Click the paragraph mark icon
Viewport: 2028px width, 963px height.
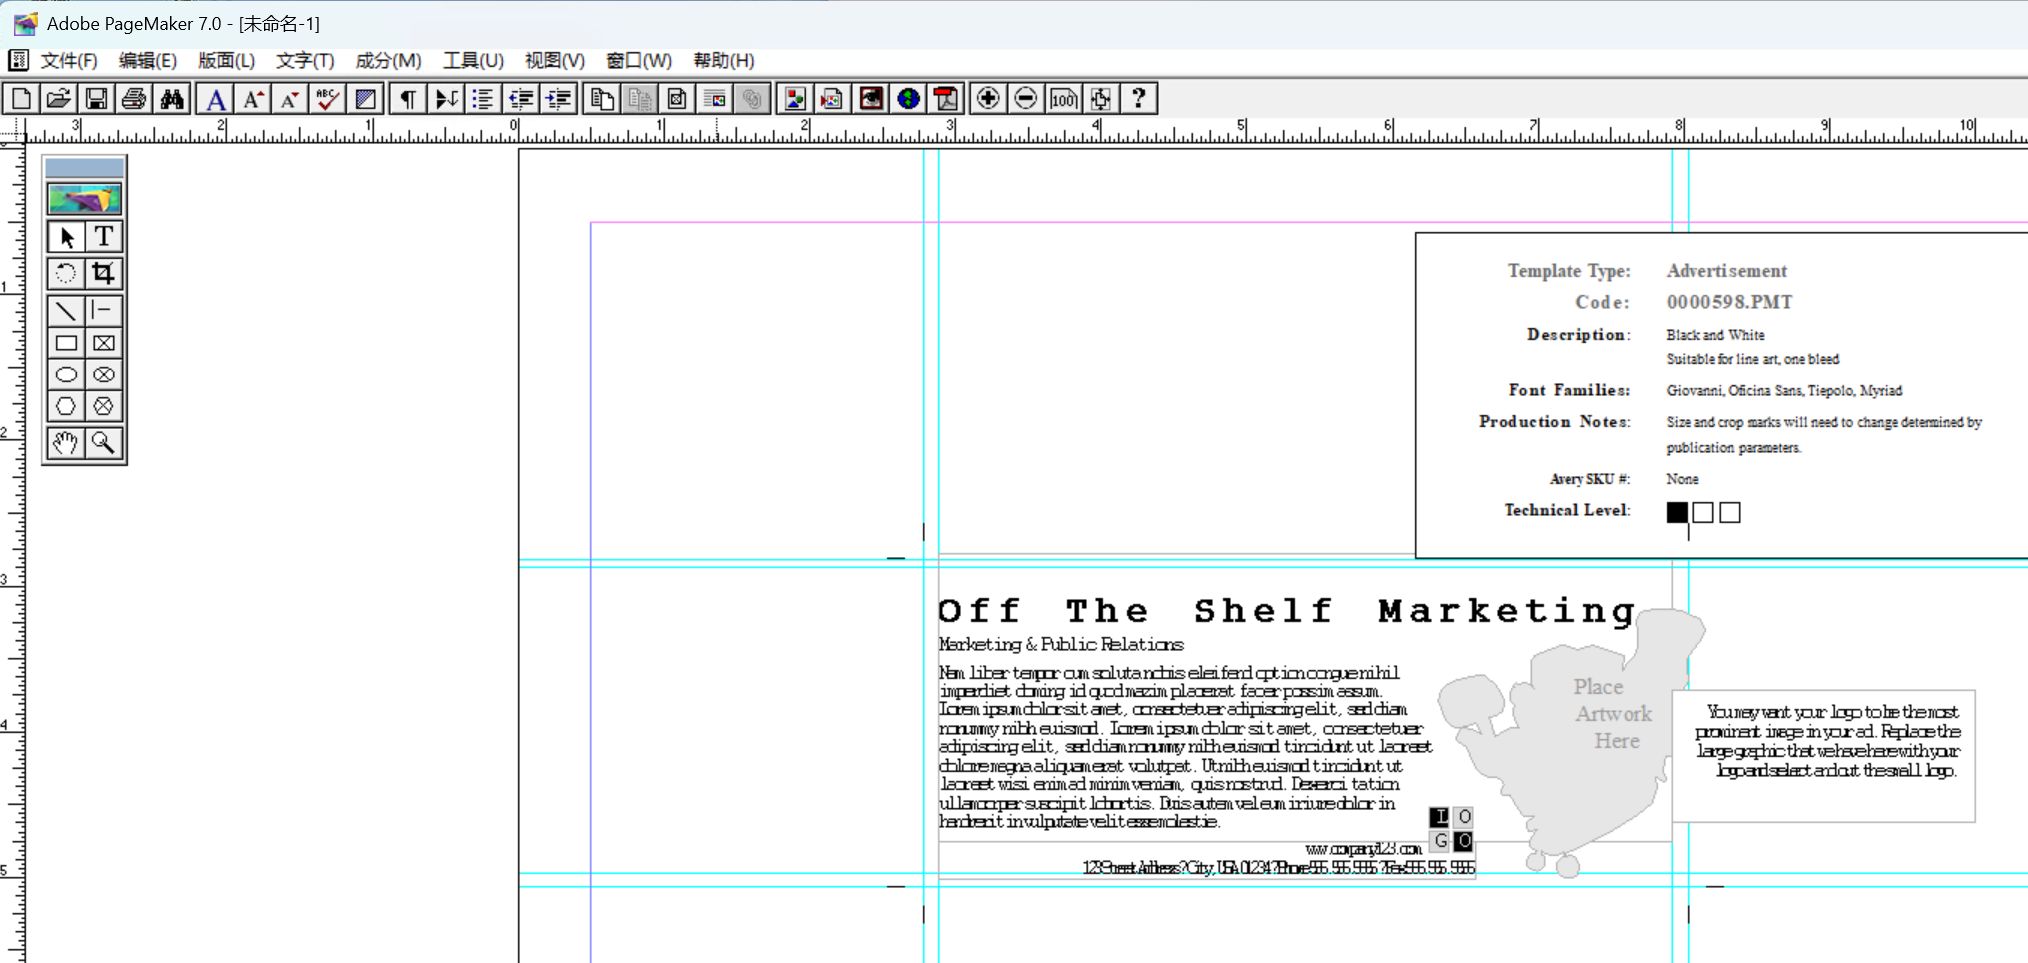click(408, 98)
